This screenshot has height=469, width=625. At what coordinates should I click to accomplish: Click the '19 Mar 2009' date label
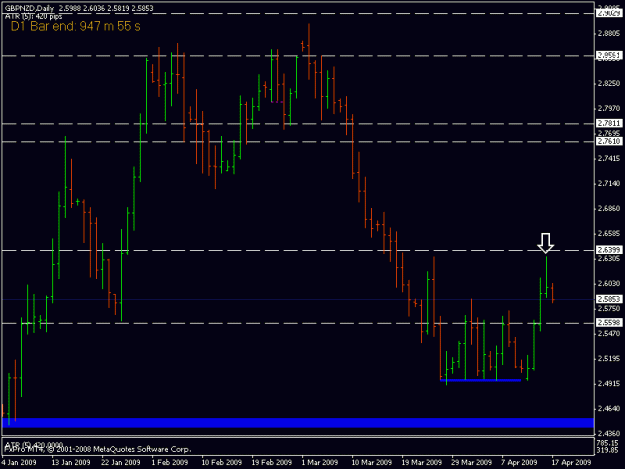point(422,462)
